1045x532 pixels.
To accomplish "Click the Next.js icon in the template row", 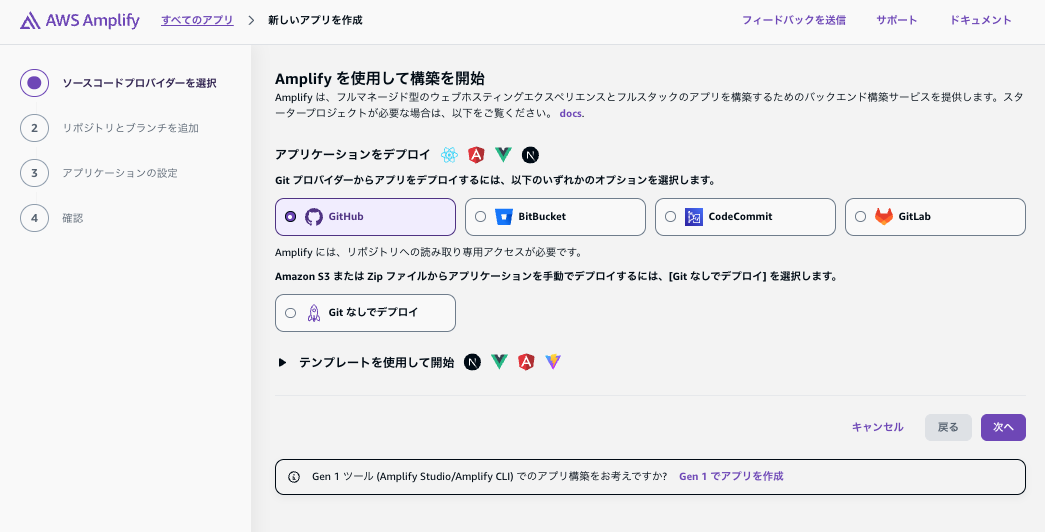I will point(473,362).
